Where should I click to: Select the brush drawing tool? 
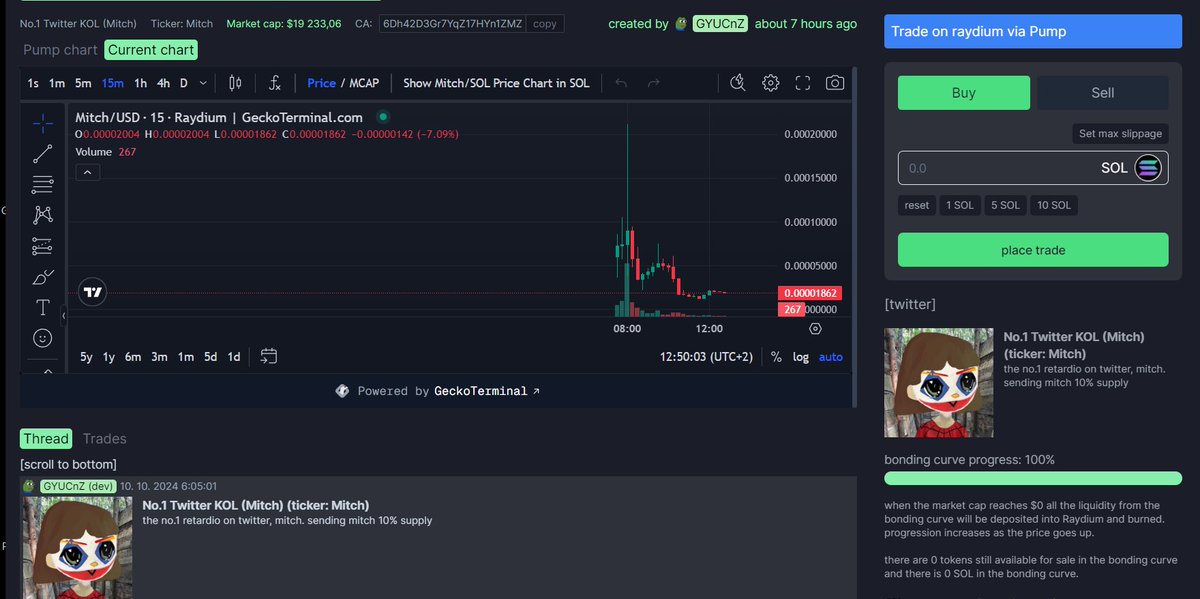(42, 276)
